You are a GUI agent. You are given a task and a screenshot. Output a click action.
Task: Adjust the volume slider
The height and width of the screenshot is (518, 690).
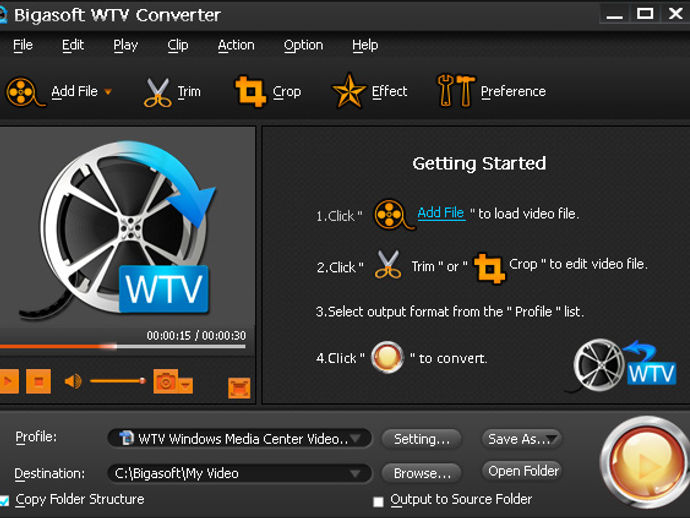(x=117, y=381)
